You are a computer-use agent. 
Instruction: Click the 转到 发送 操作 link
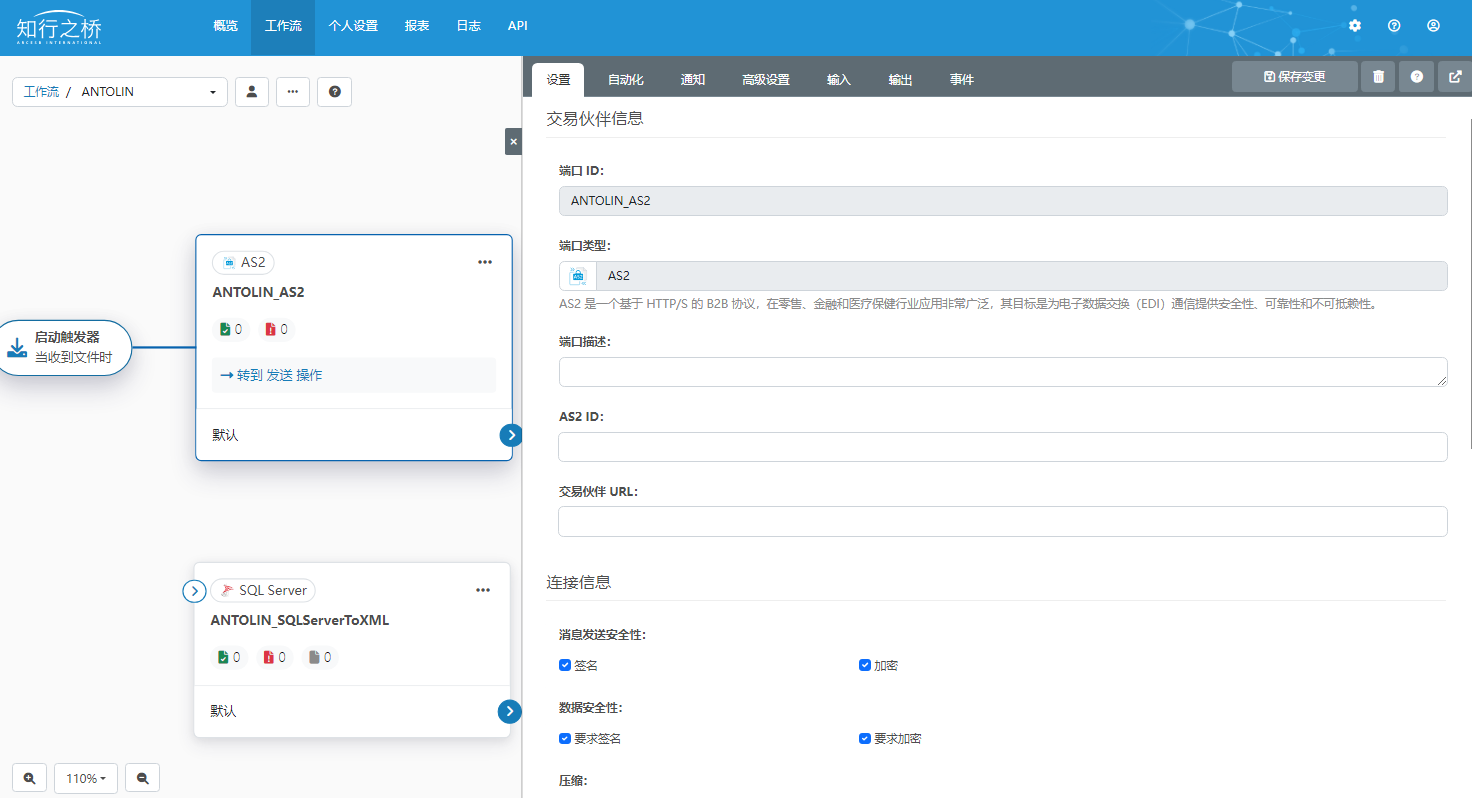point(271,376)
